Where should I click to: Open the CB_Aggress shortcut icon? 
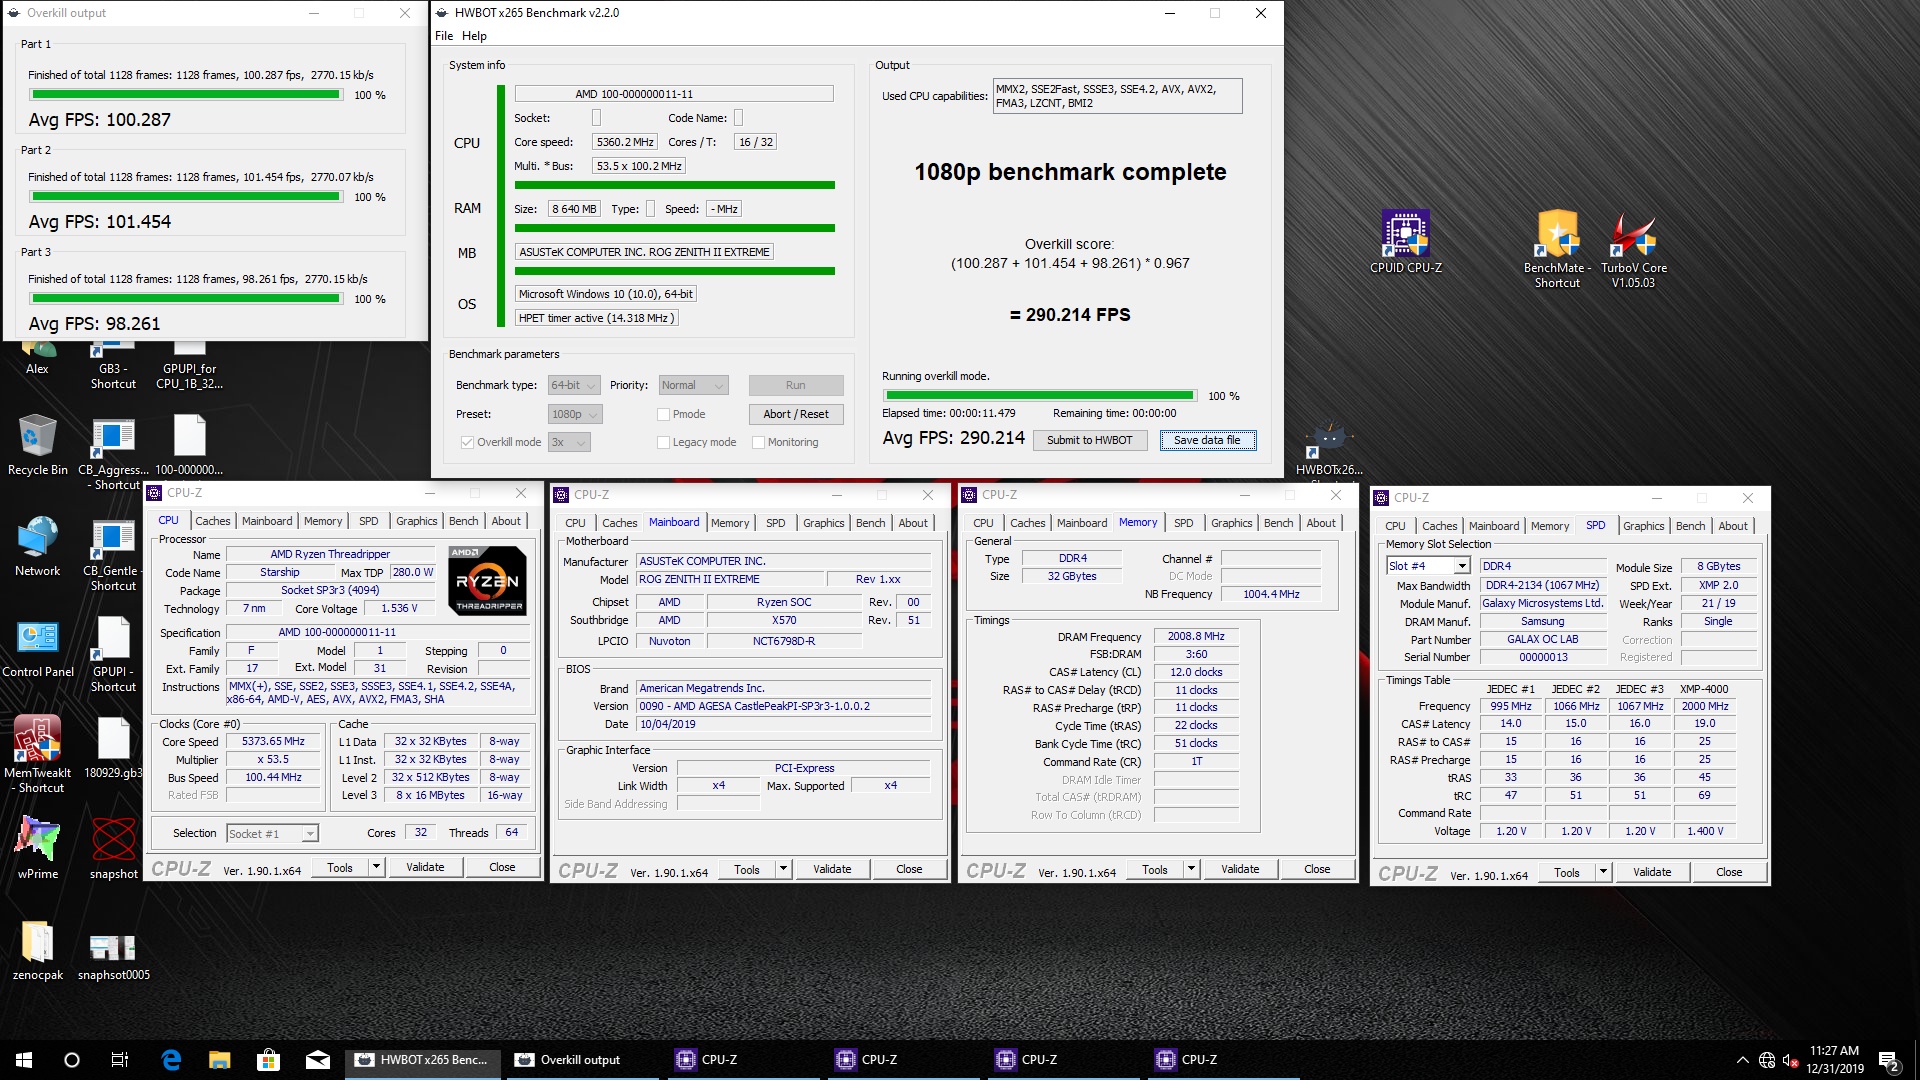pos(113,453)
